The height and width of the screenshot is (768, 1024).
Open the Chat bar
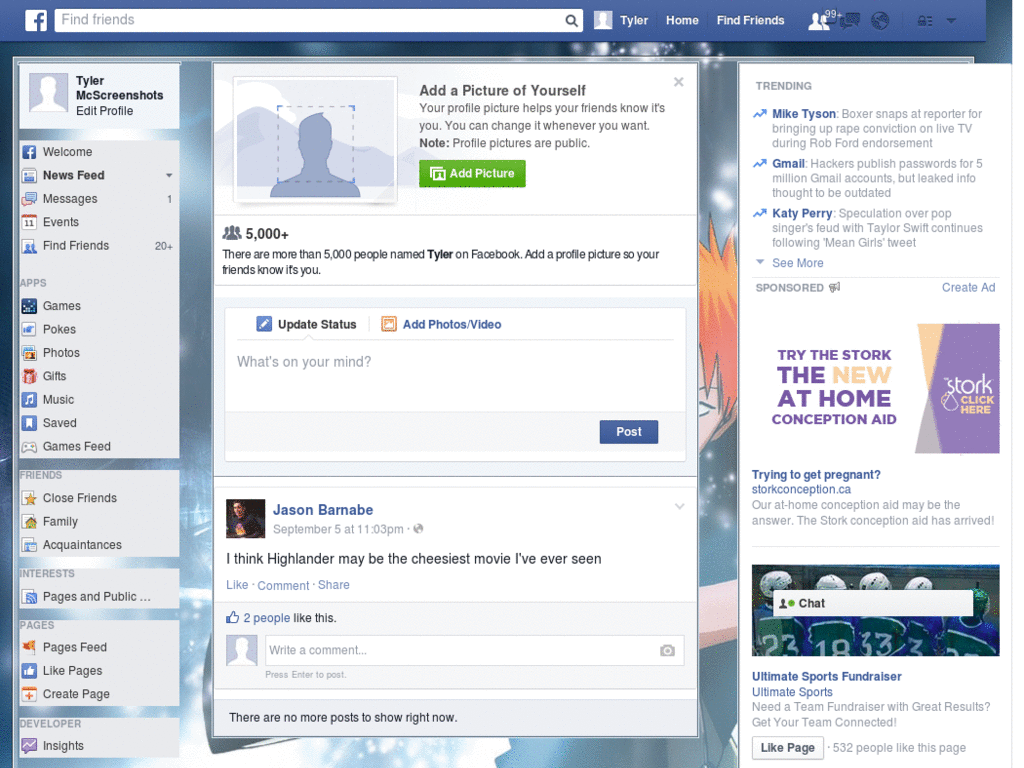pyautogui.click(x=872, y=603)
